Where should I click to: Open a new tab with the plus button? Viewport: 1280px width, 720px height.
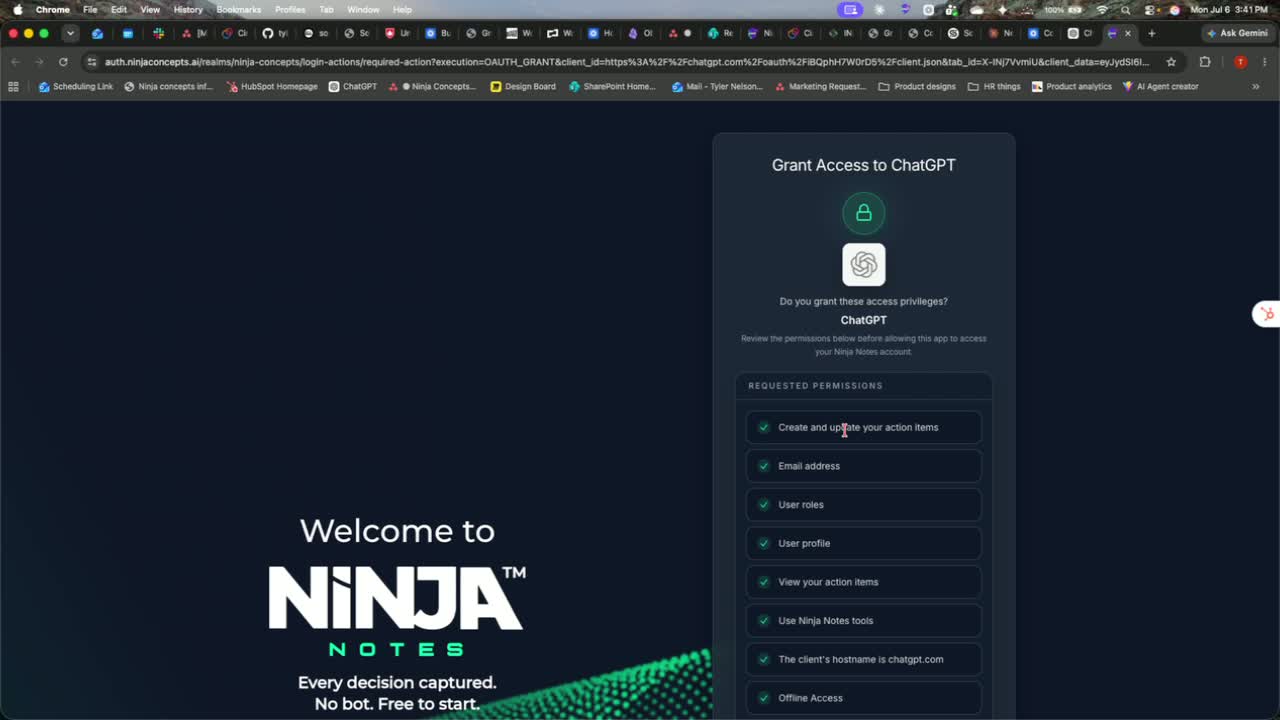point(1152,33)
